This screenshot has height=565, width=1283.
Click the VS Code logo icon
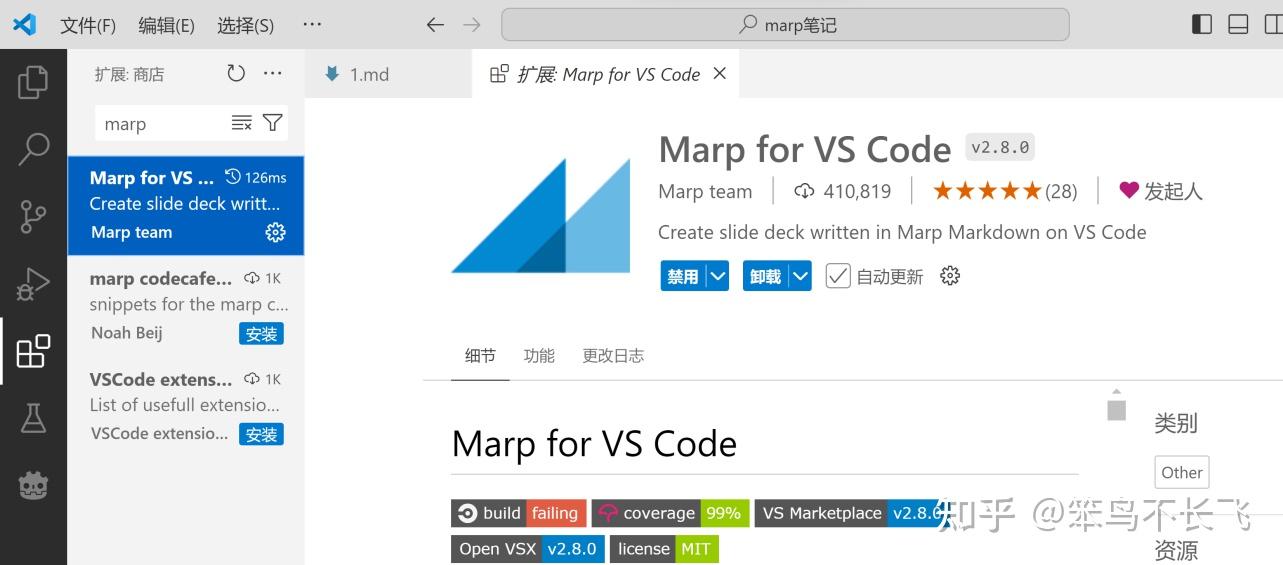(x=24, y=25)
